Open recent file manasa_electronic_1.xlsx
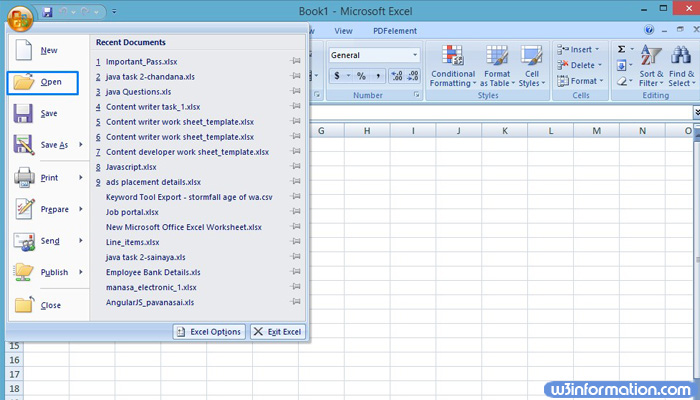Screen dimensions: 700x400 151,288
